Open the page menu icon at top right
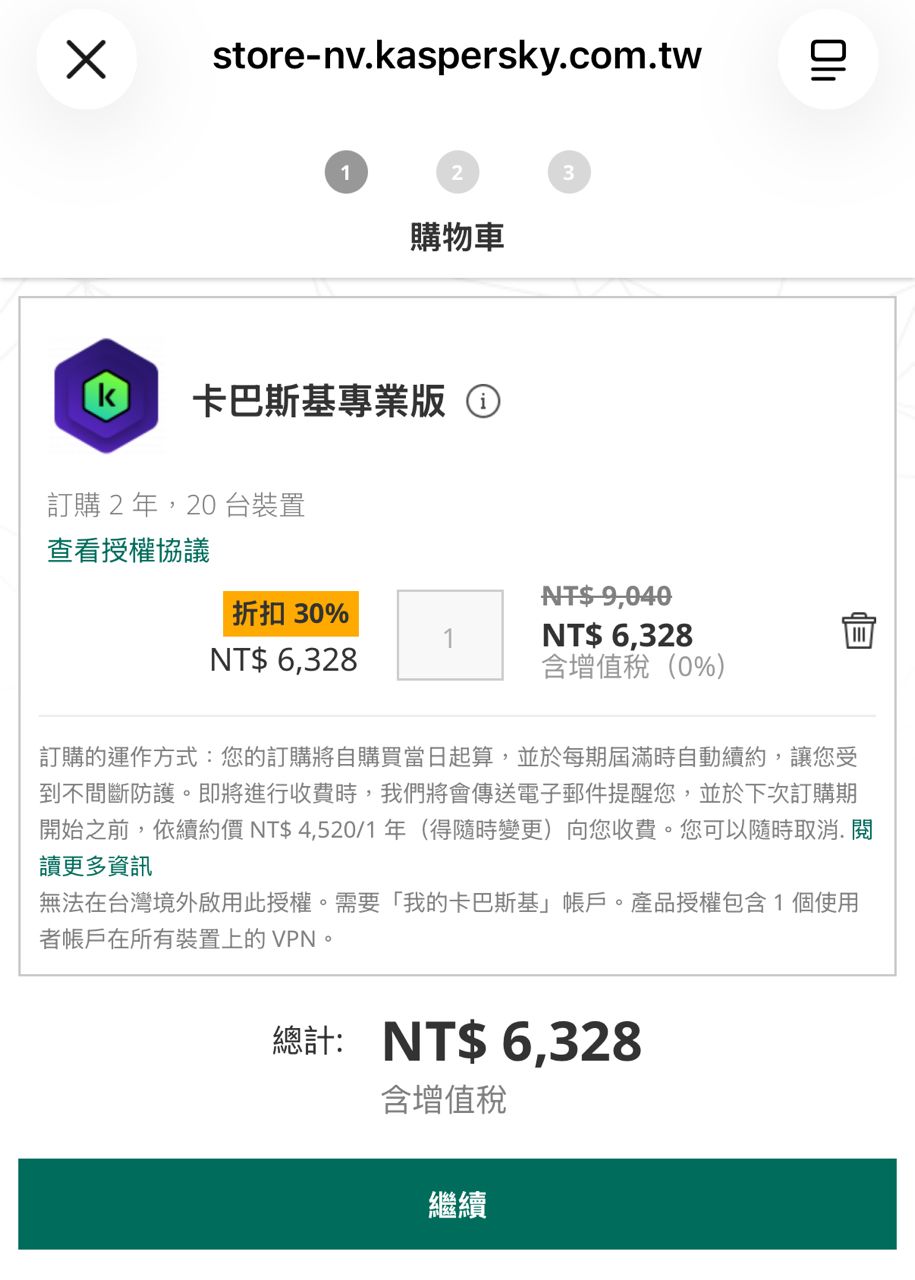The width and height of the screenshot is (915, 1280). point(827,60)
